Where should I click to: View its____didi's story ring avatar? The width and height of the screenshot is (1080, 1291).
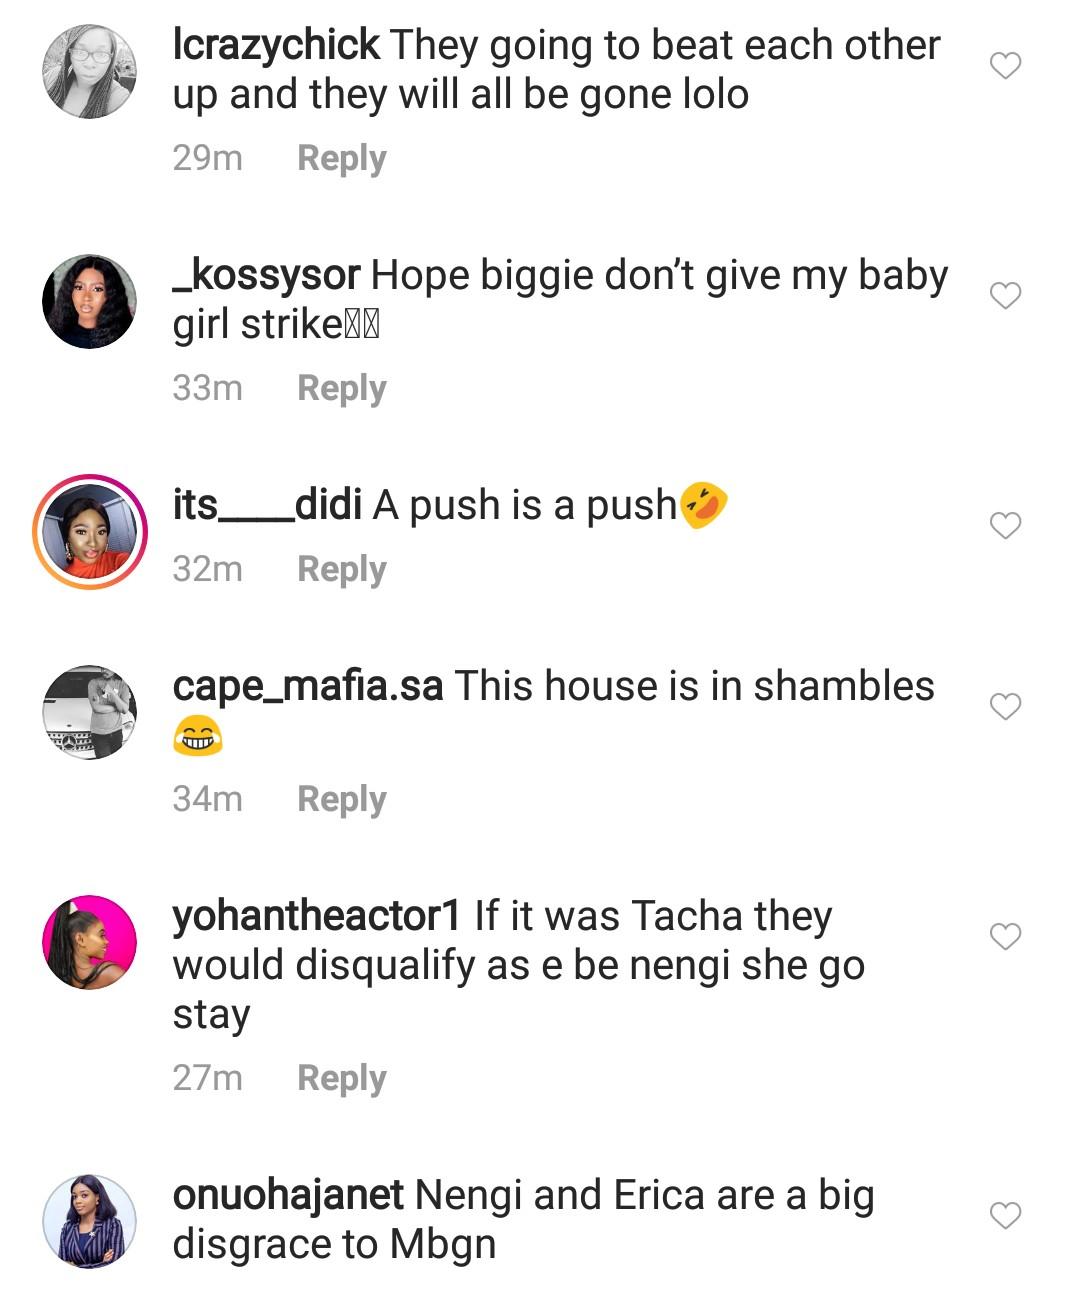pos(89,531)
